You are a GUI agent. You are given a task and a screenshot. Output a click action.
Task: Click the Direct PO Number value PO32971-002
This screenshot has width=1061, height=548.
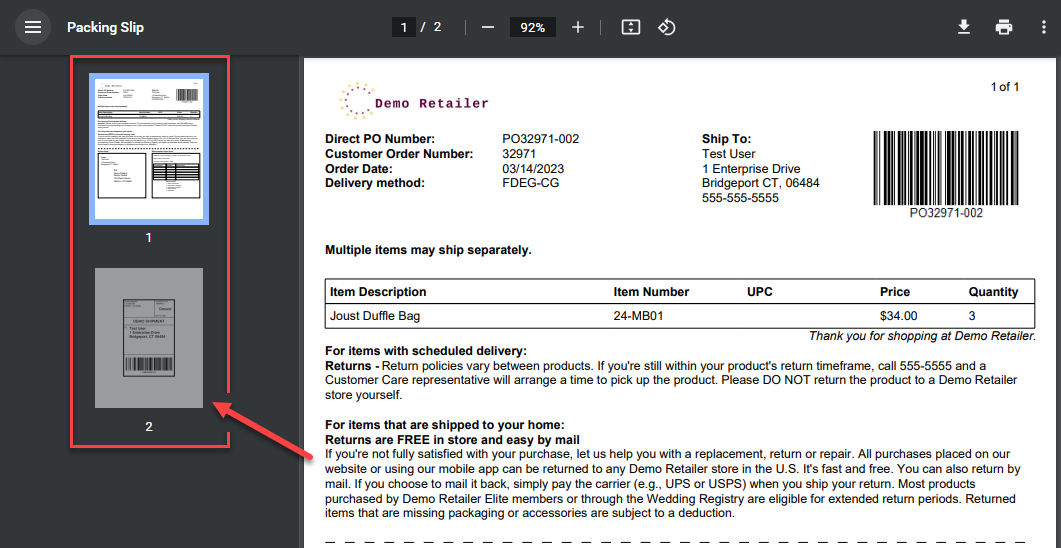(x=540, y=139)
